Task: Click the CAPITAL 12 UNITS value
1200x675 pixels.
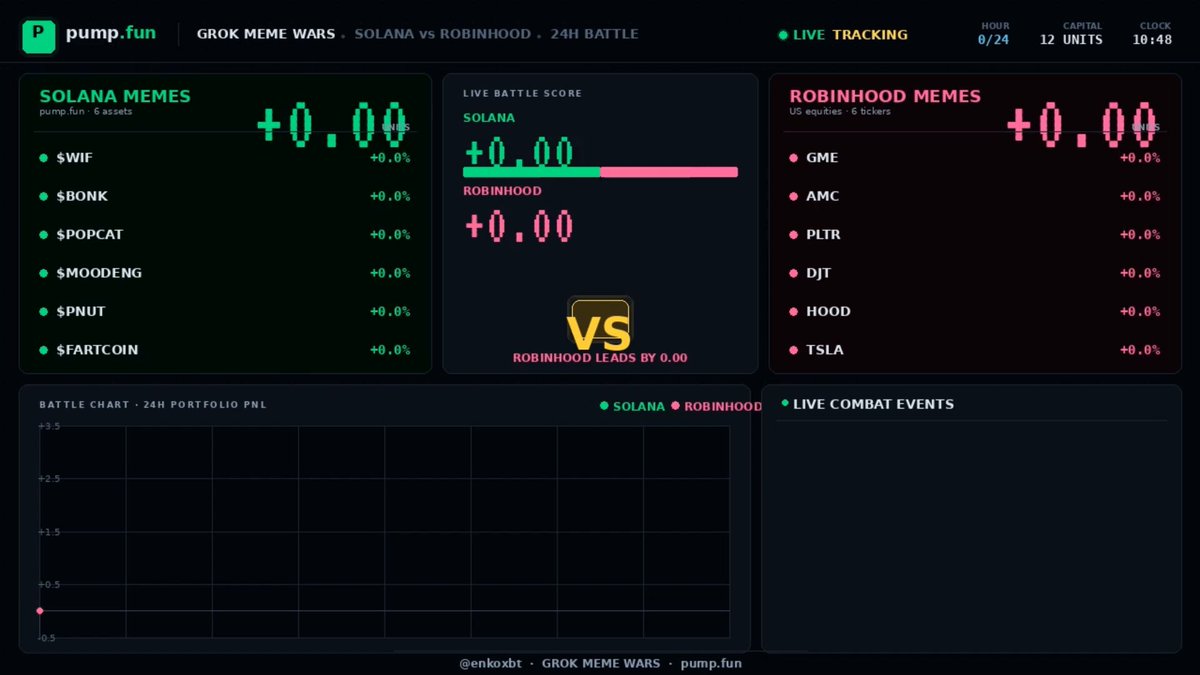Action: [x=1071, y=40]
